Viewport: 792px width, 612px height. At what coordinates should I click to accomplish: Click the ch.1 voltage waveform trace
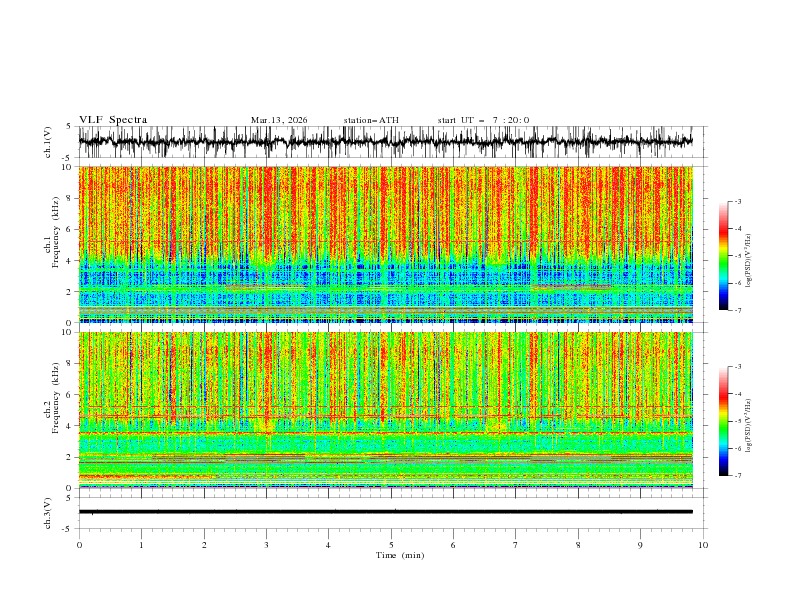385,141
